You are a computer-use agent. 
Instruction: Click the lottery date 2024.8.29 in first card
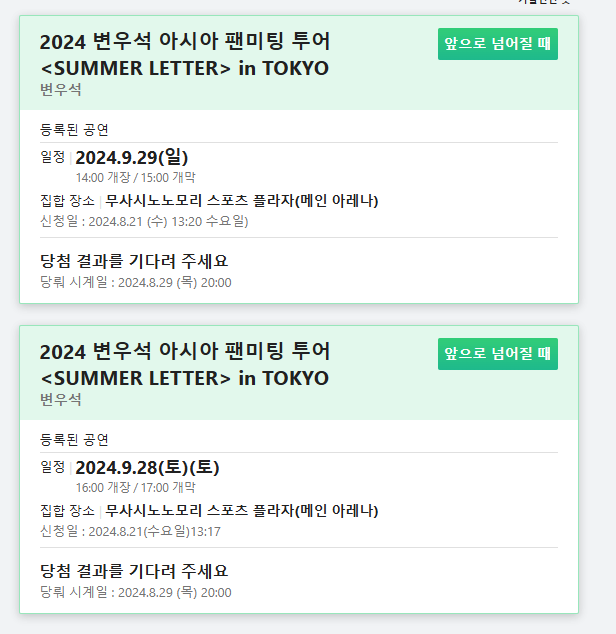point(135,282)
